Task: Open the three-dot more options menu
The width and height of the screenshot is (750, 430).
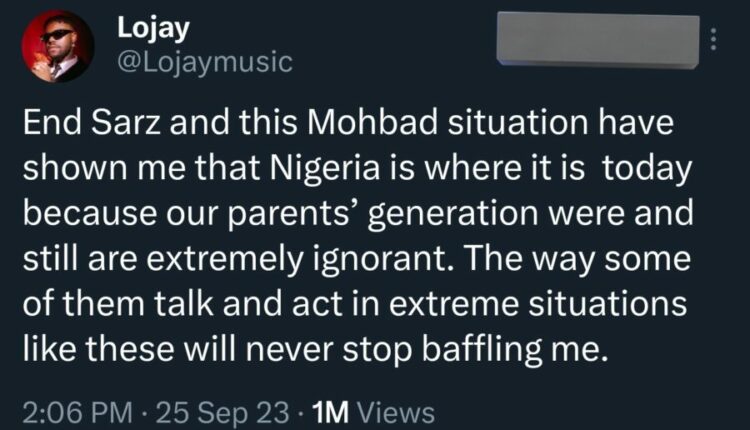Action: click(712, 39)
